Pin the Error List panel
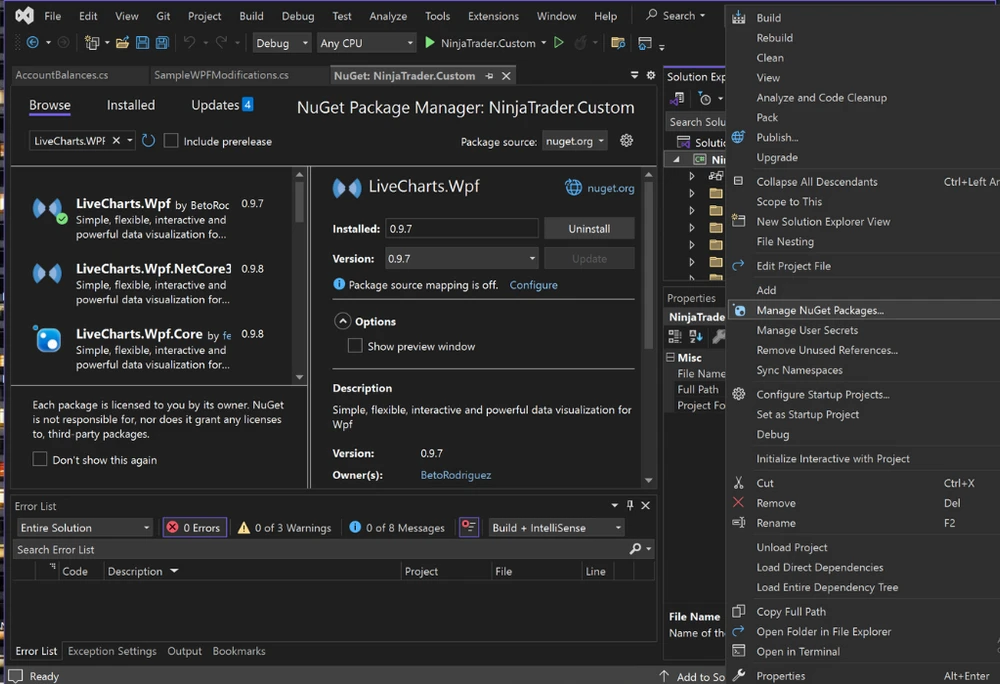The height and width of the screenshot is (684, 1000). click(630, 505)
